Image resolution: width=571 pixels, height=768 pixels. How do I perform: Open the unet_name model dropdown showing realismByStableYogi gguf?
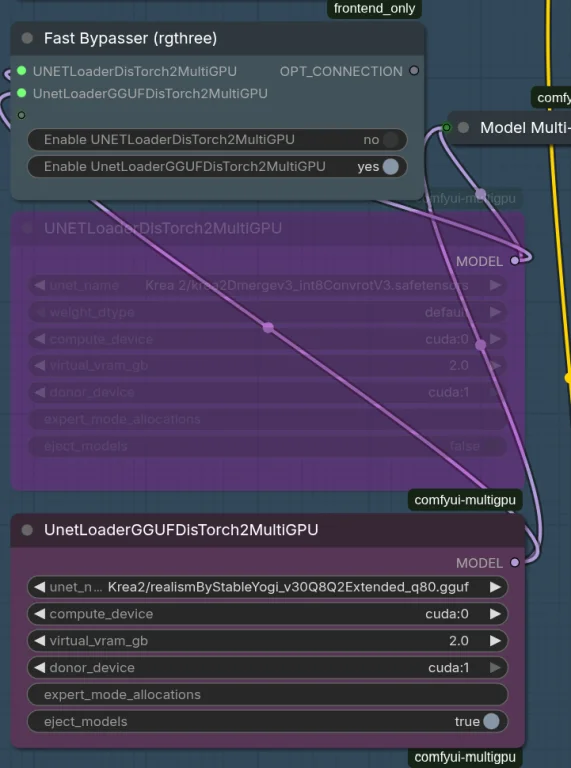267,587
